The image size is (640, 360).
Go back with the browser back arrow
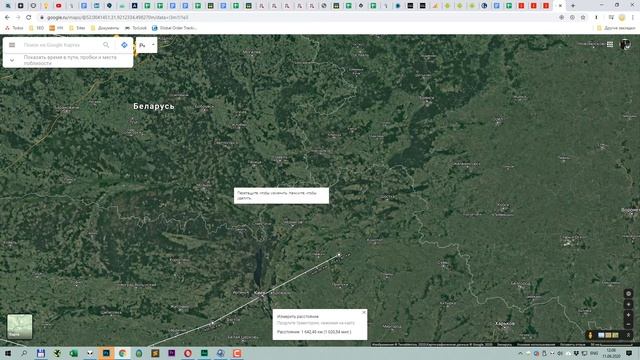7,18
